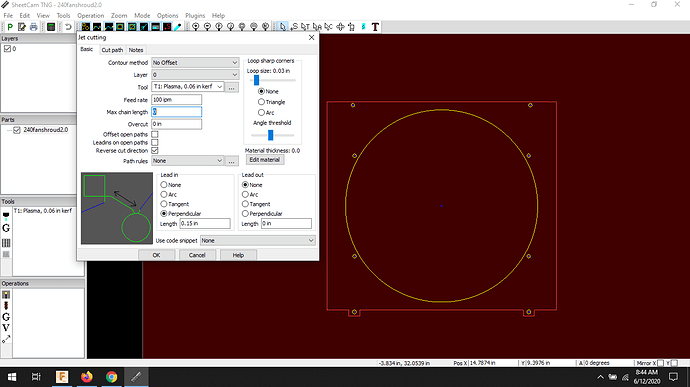This screenshot has width=690, height=387.
Task: Click the G icon in Tools panel
Action: [x=6, y=228]
